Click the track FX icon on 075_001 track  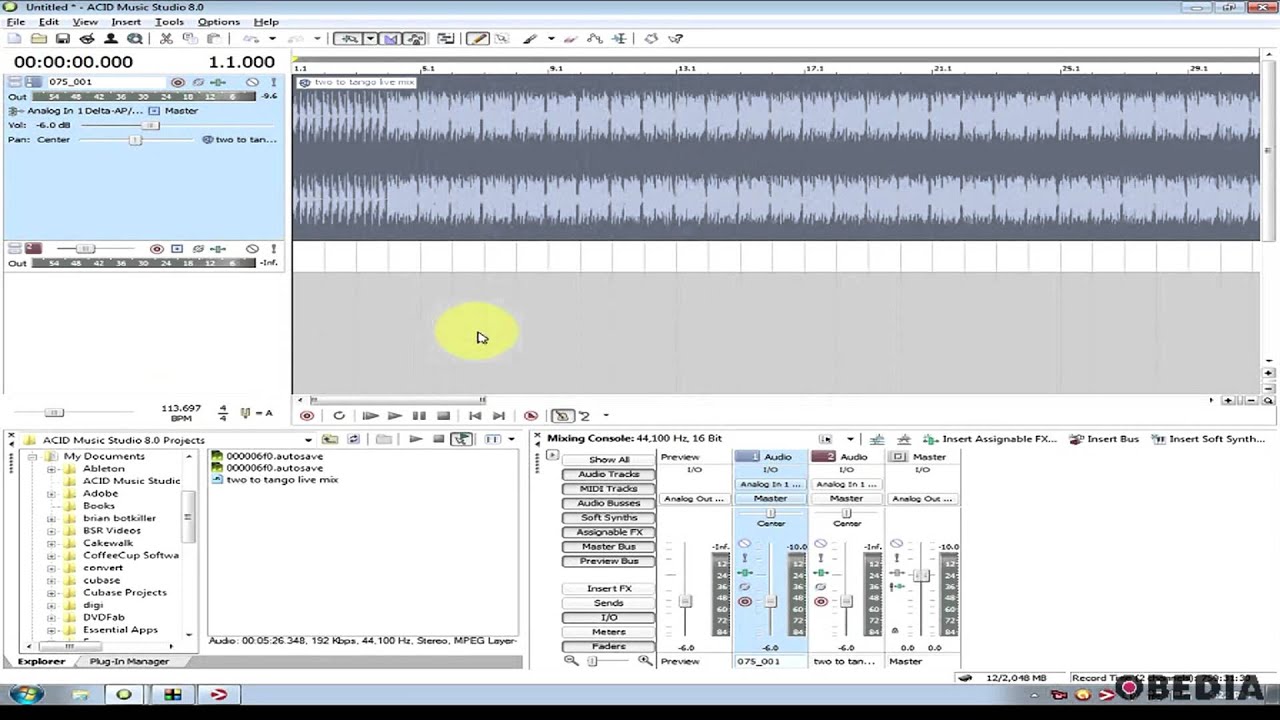coord(217,82)
